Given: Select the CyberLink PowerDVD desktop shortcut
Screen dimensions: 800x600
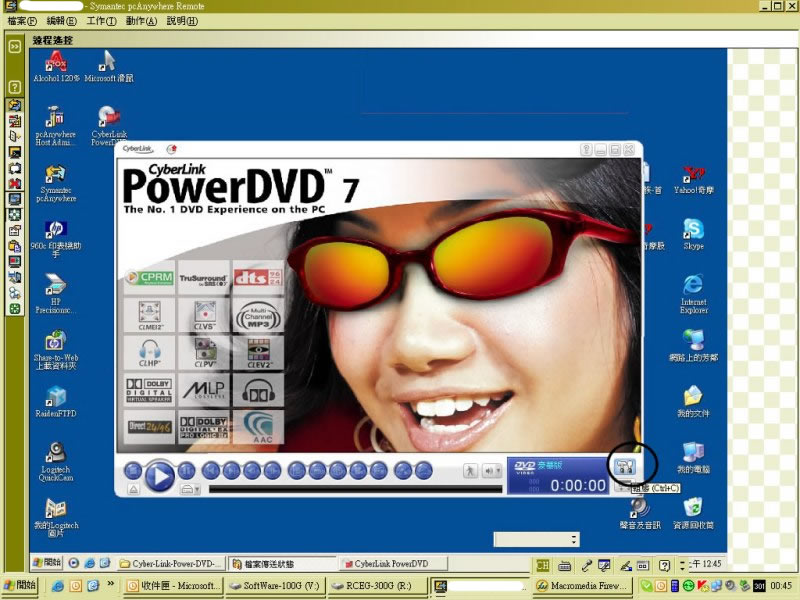Looking at the screenshot, I should (x=109, y=126).
